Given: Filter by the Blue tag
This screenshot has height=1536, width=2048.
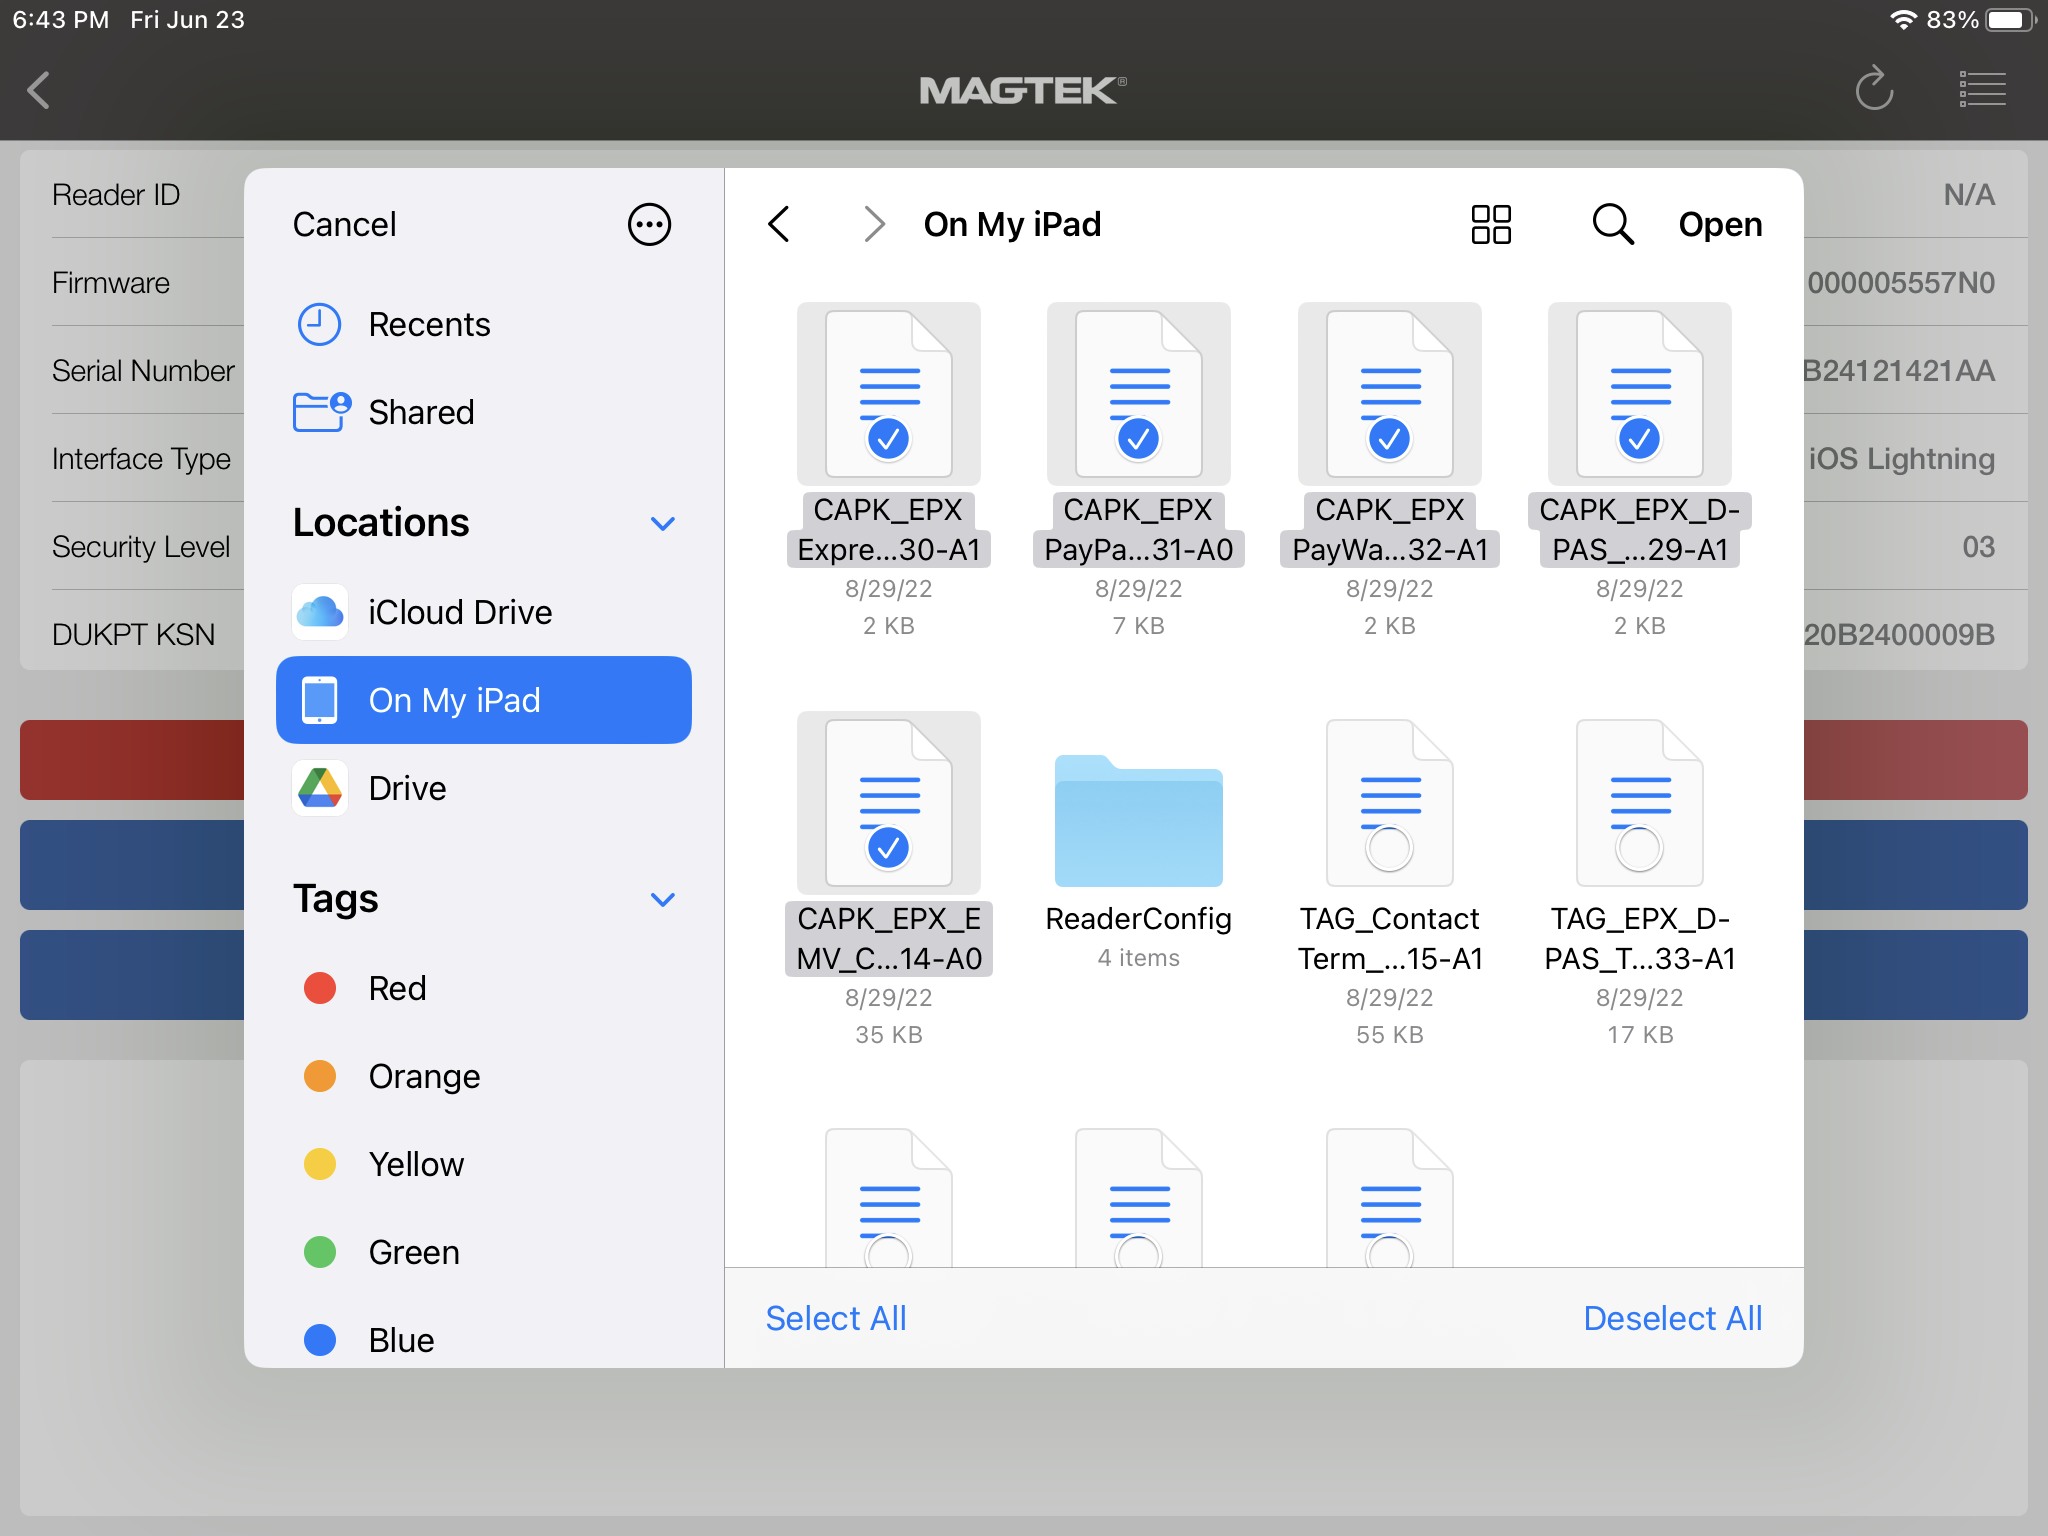Looking at the screenshot, I should pyautogui.click(x=484, y=1340).
